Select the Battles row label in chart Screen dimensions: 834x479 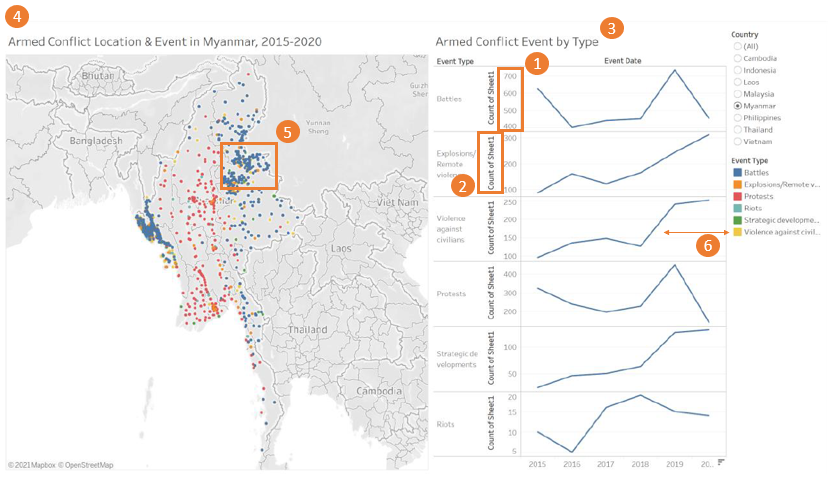point(449,99)
